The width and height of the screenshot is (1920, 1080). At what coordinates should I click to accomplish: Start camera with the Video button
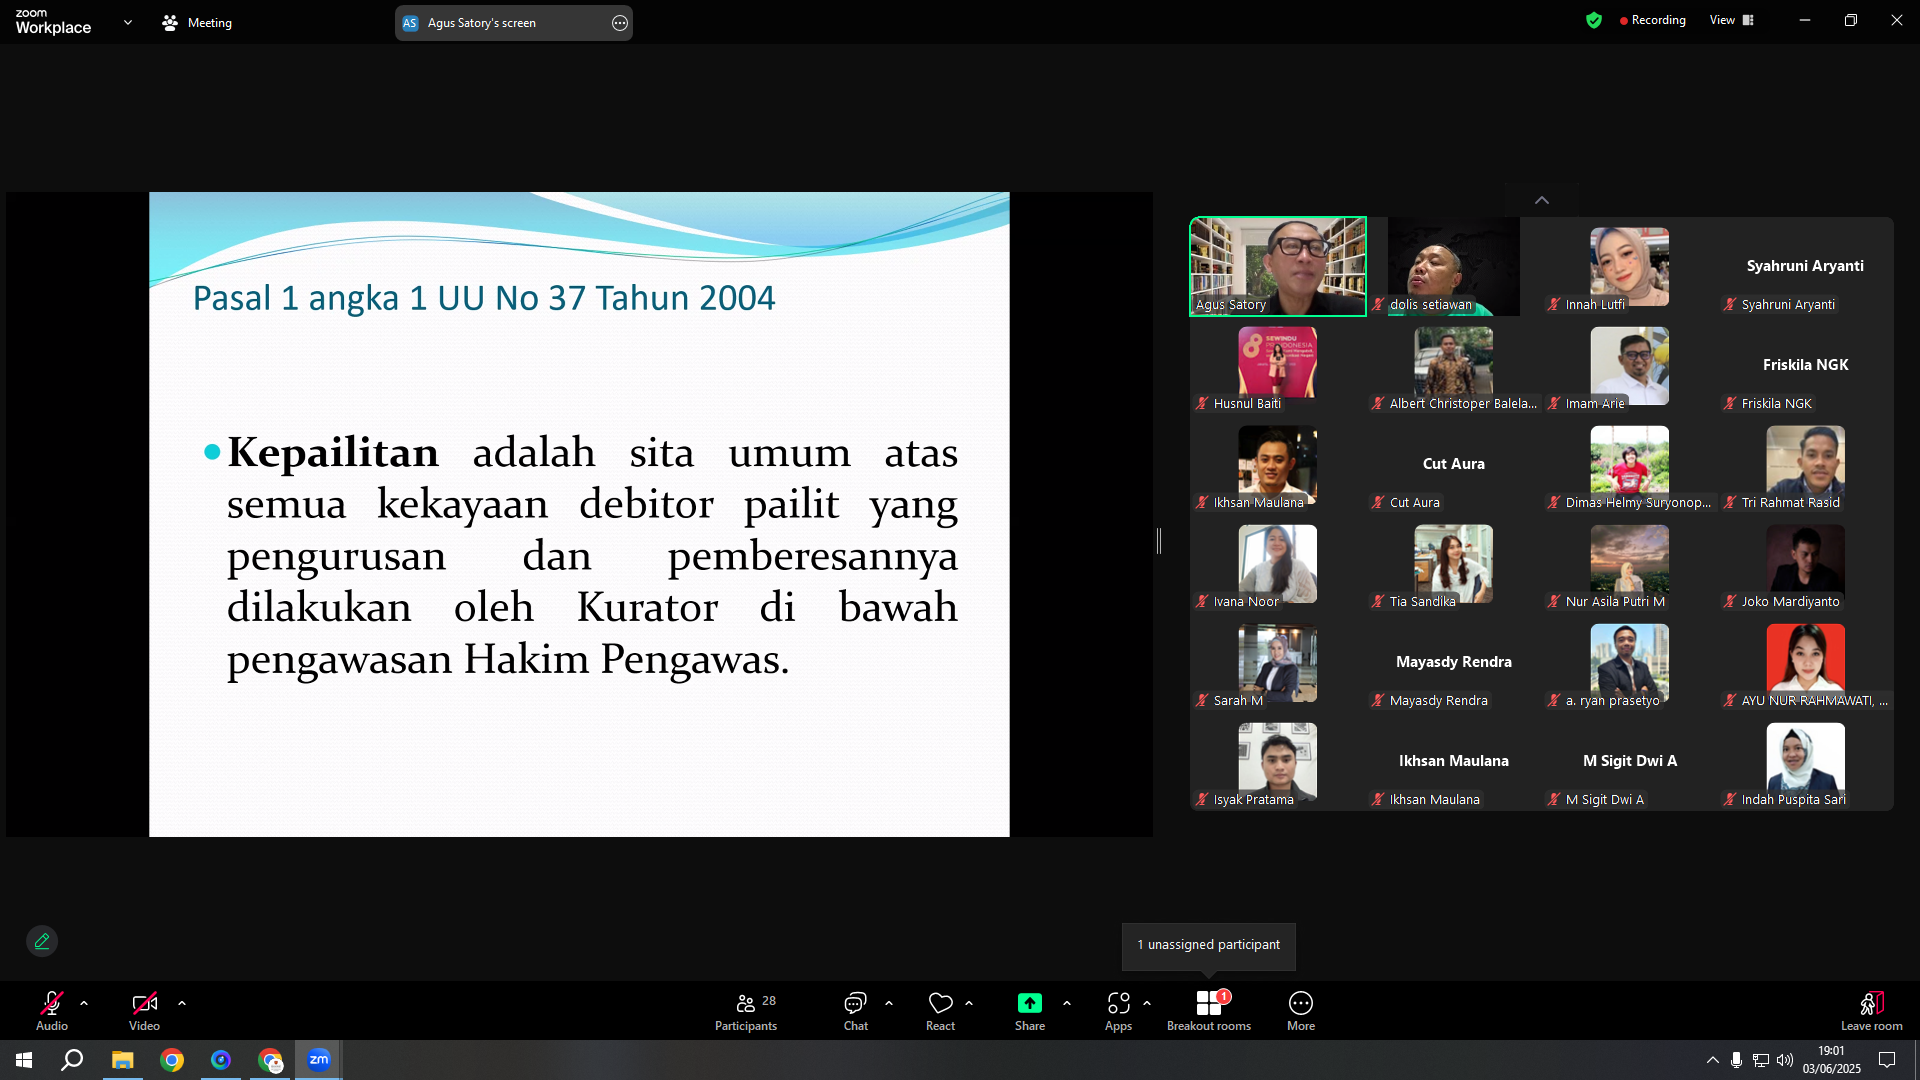pos(144,1010)
